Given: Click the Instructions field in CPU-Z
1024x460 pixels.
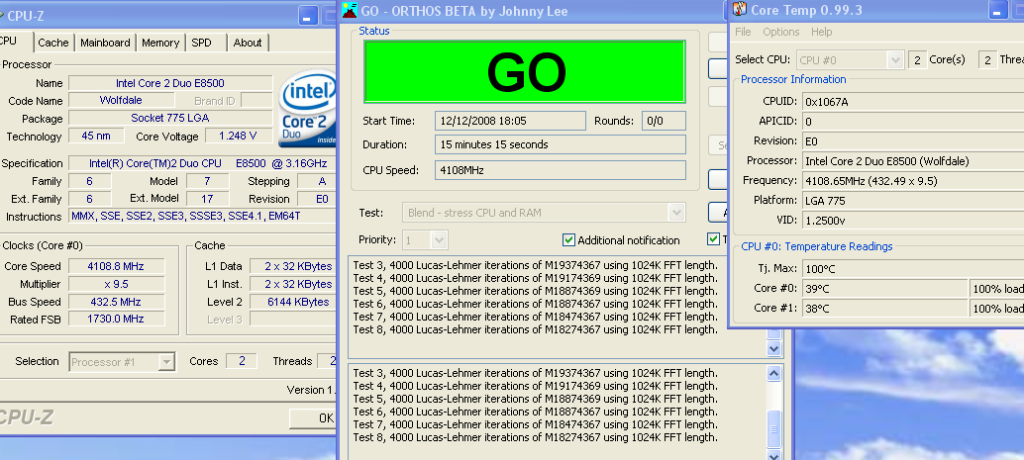Looking at the screenshot, I should pos(202,216).
